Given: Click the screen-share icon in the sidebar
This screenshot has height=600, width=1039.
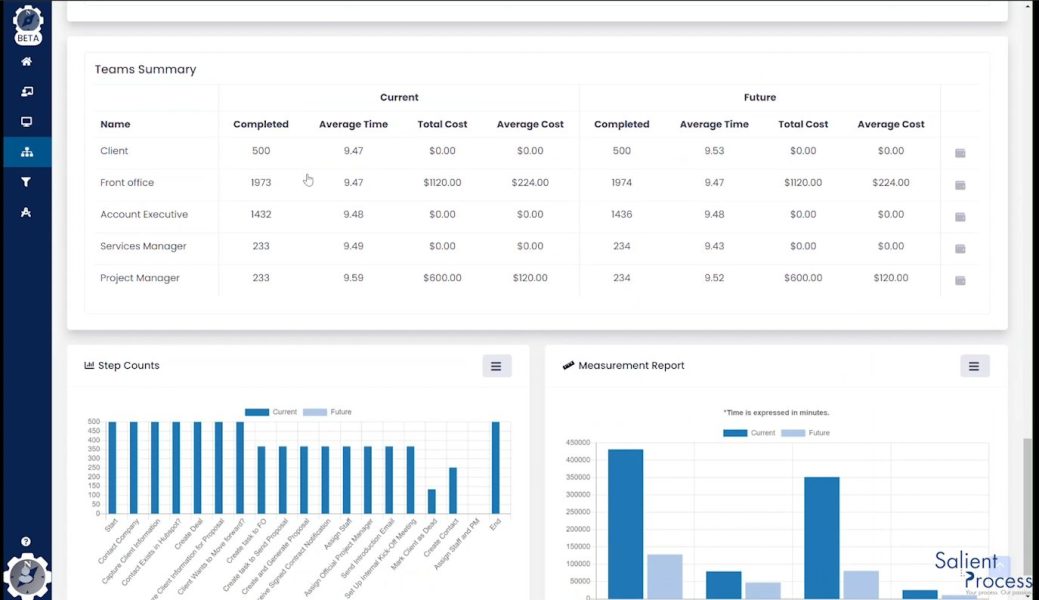Looking at the screenshot, I should click(27, 90).
